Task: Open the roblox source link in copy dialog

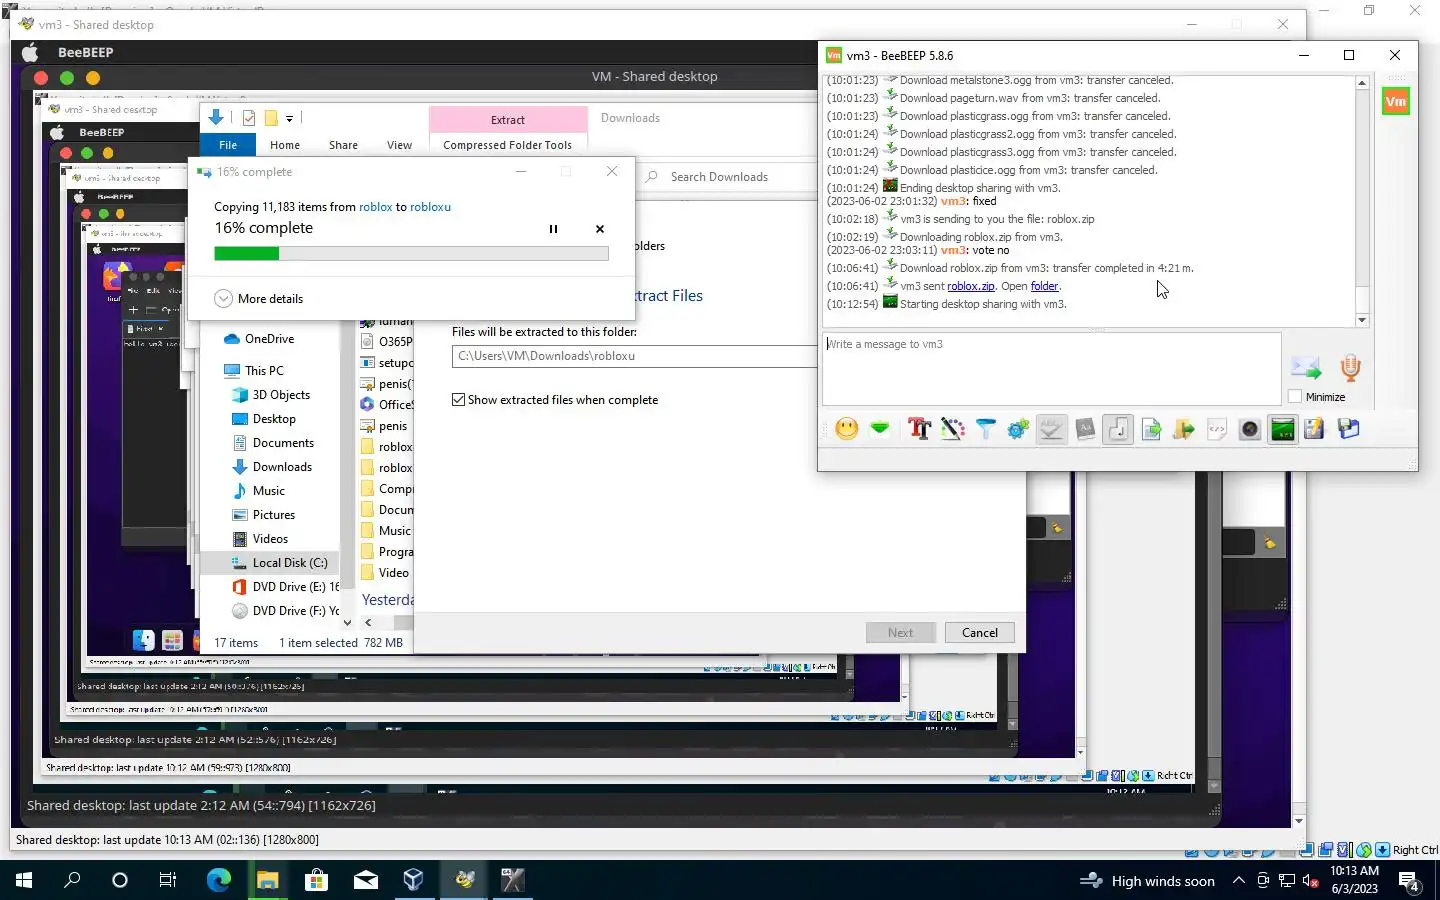Action: (x=375, y=207)
